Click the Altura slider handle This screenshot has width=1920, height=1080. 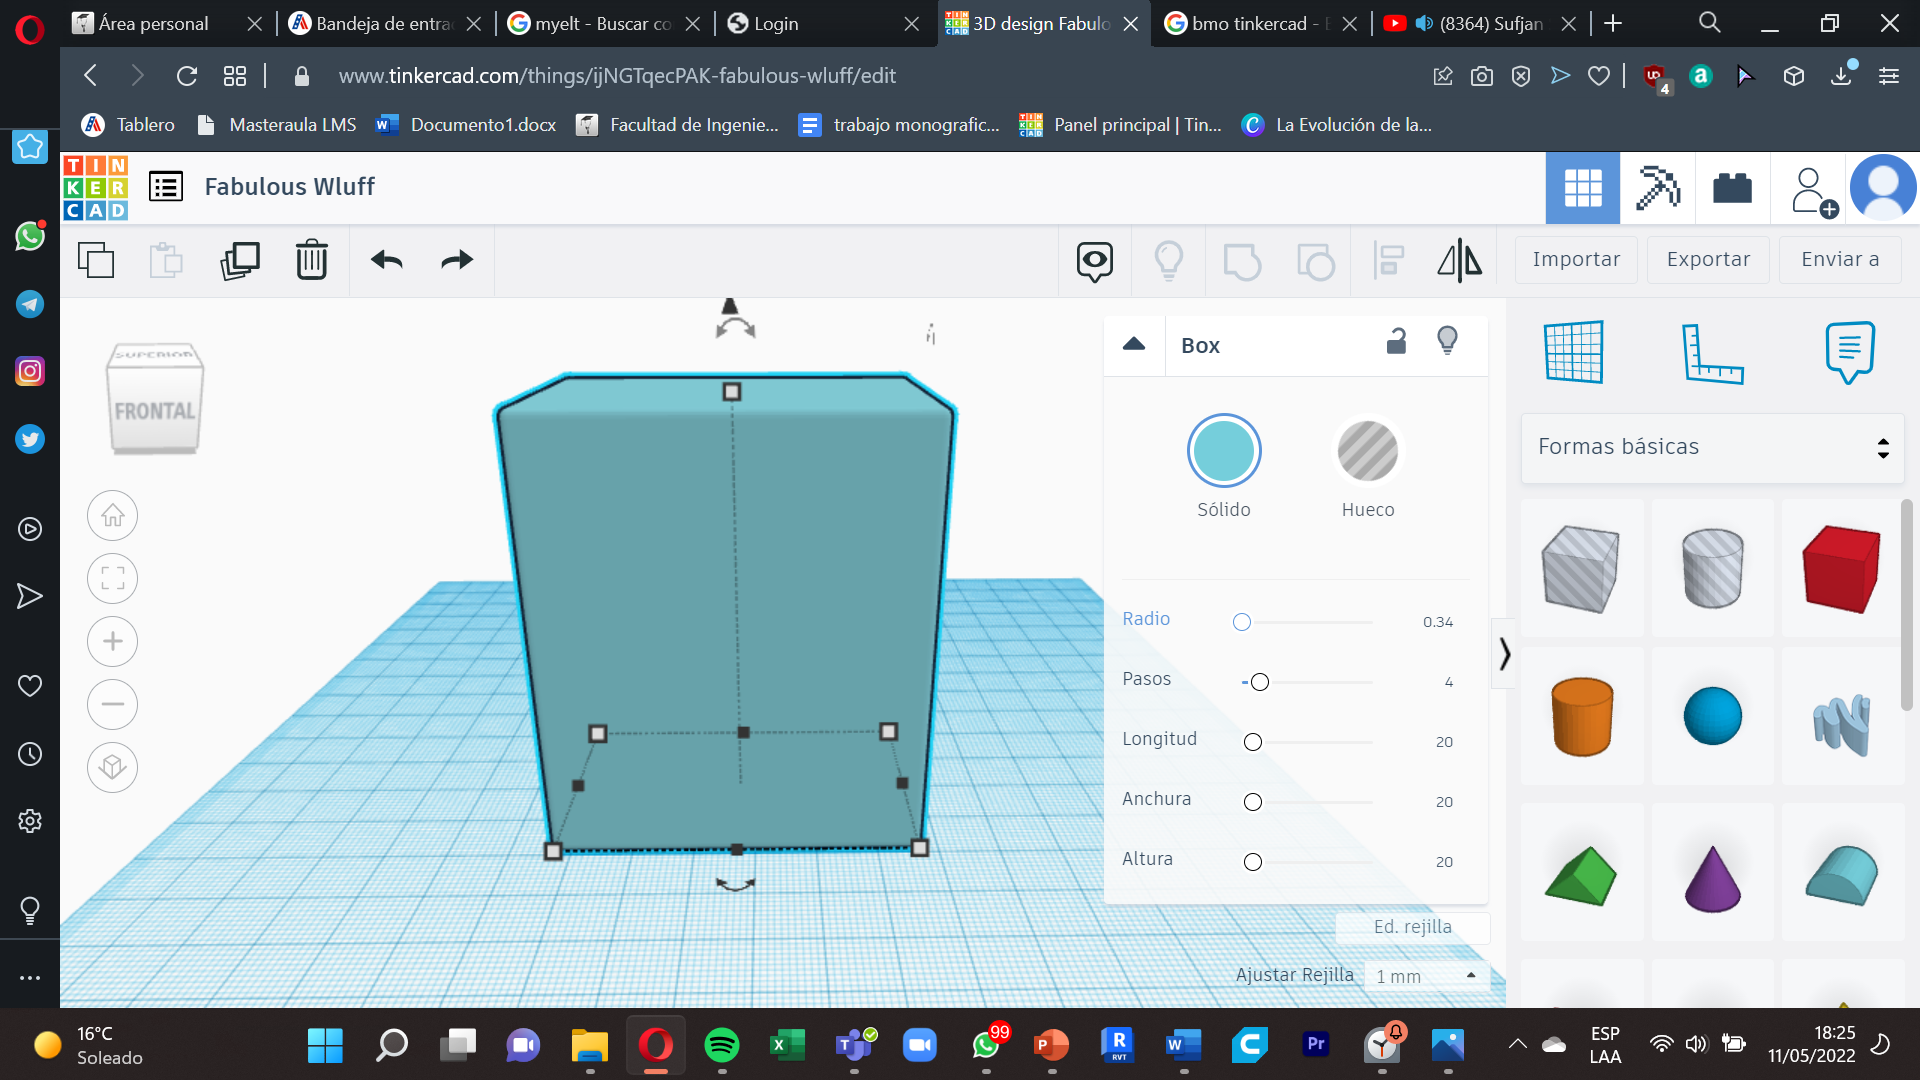pos(1253,862)
